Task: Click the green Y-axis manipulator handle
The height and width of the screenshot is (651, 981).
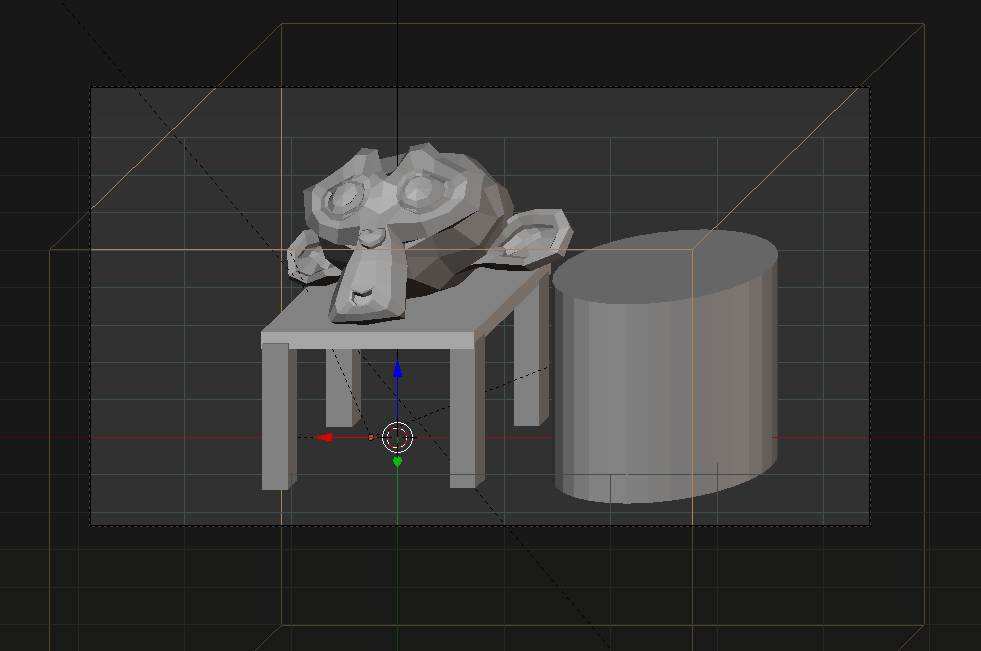Action: [x=397, y=462]
